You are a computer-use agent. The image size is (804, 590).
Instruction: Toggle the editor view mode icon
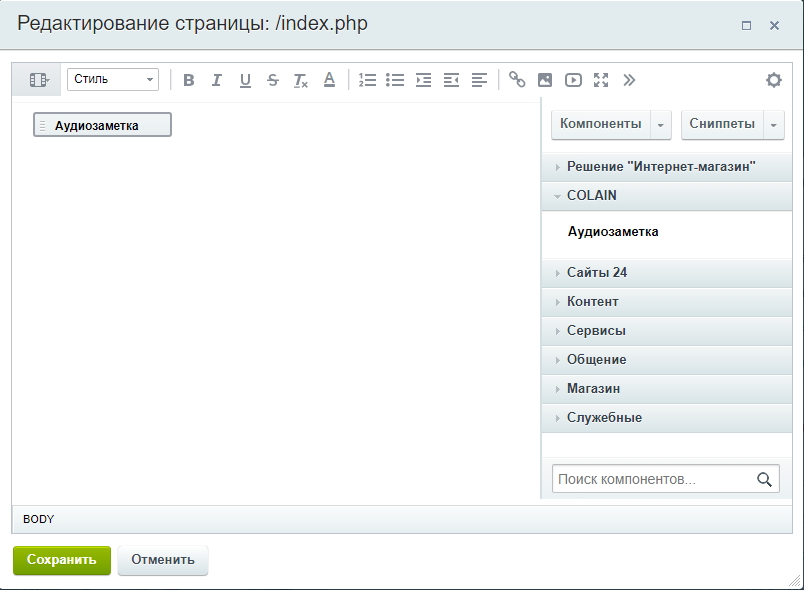click(38, 80)
